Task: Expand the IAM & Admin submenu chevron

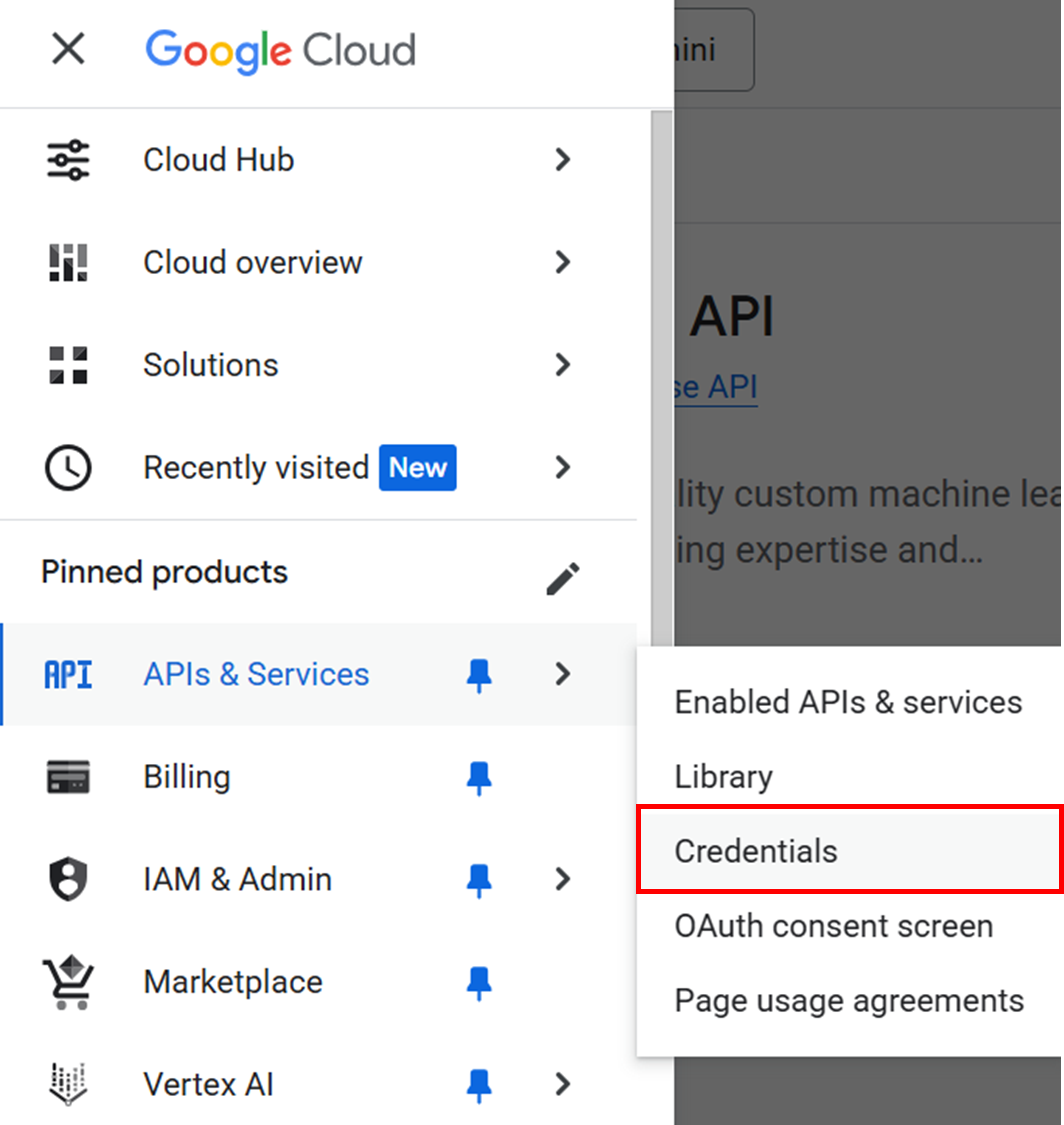Action: 563,879
